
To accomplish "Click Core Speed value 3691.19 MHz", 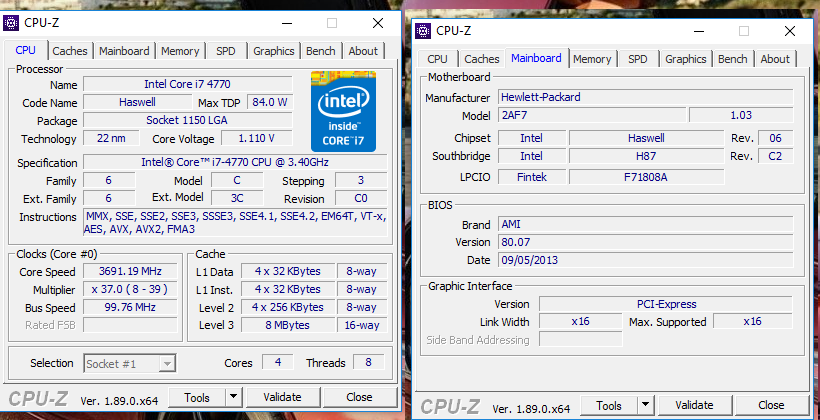I will tap(130, 271).
